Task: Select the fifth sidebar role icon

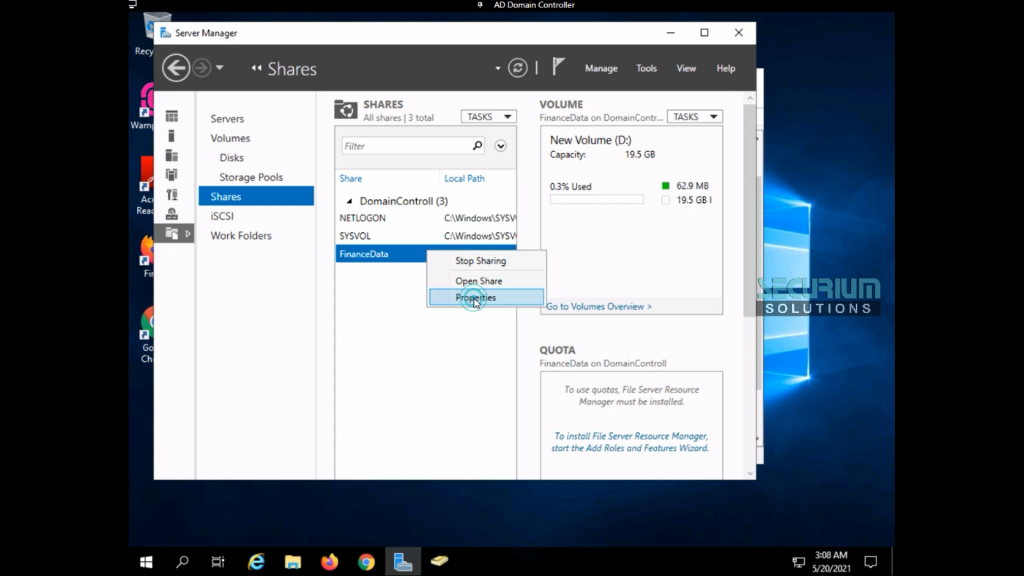Action: 172,195
